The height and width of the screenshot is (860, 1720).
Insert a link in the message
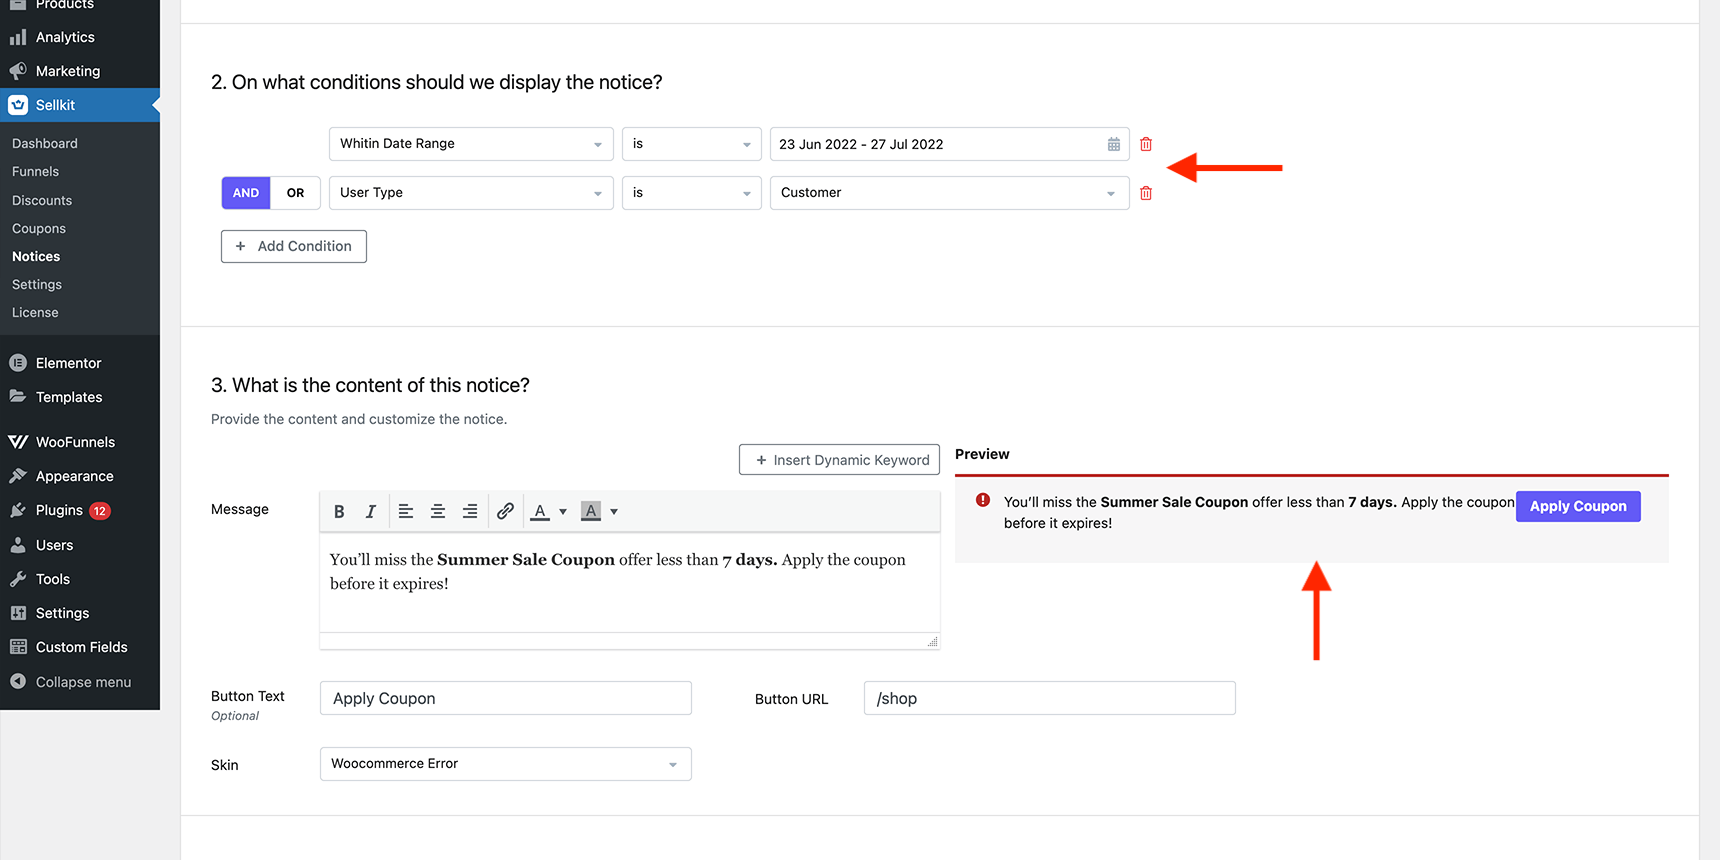[505, 511]
